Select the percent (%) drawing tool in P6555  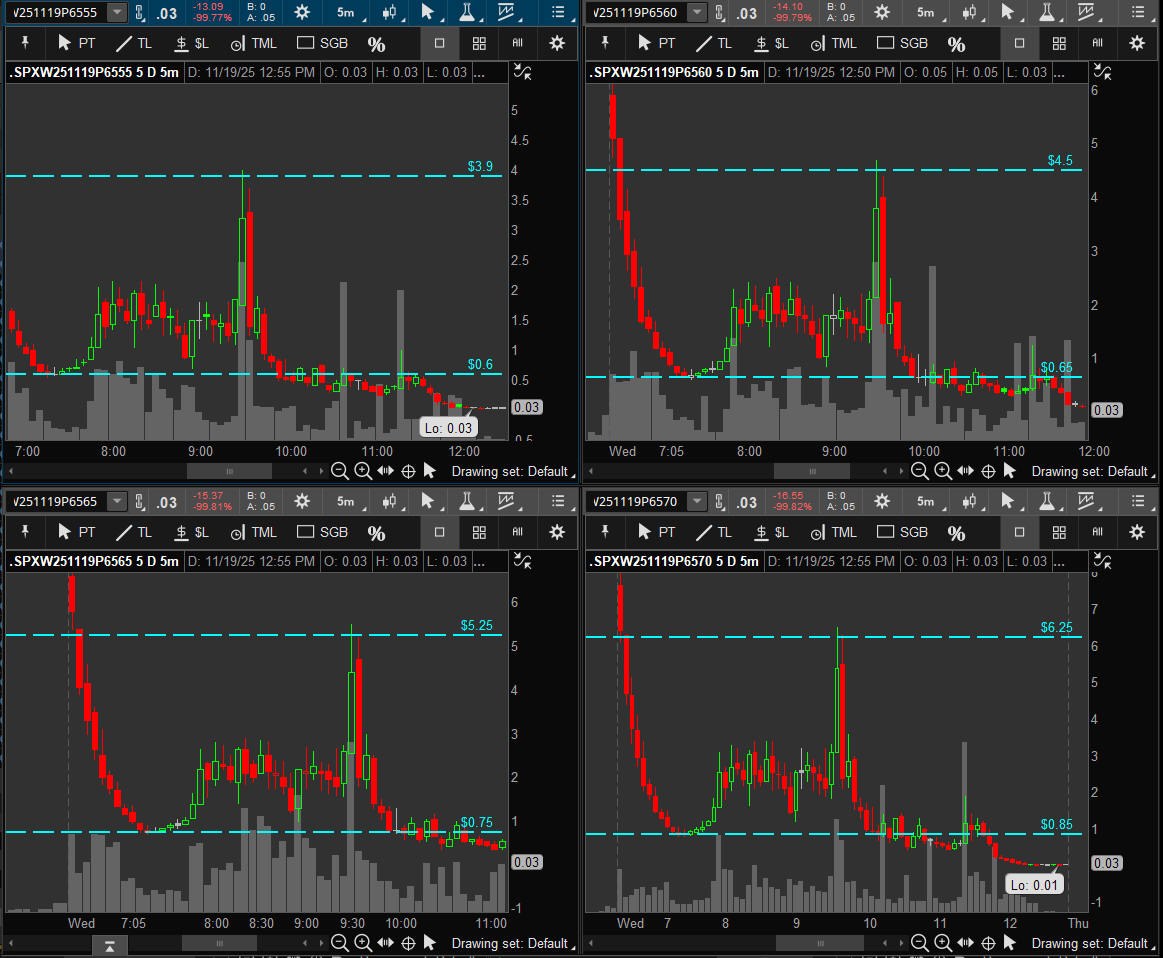click(376, 44)
